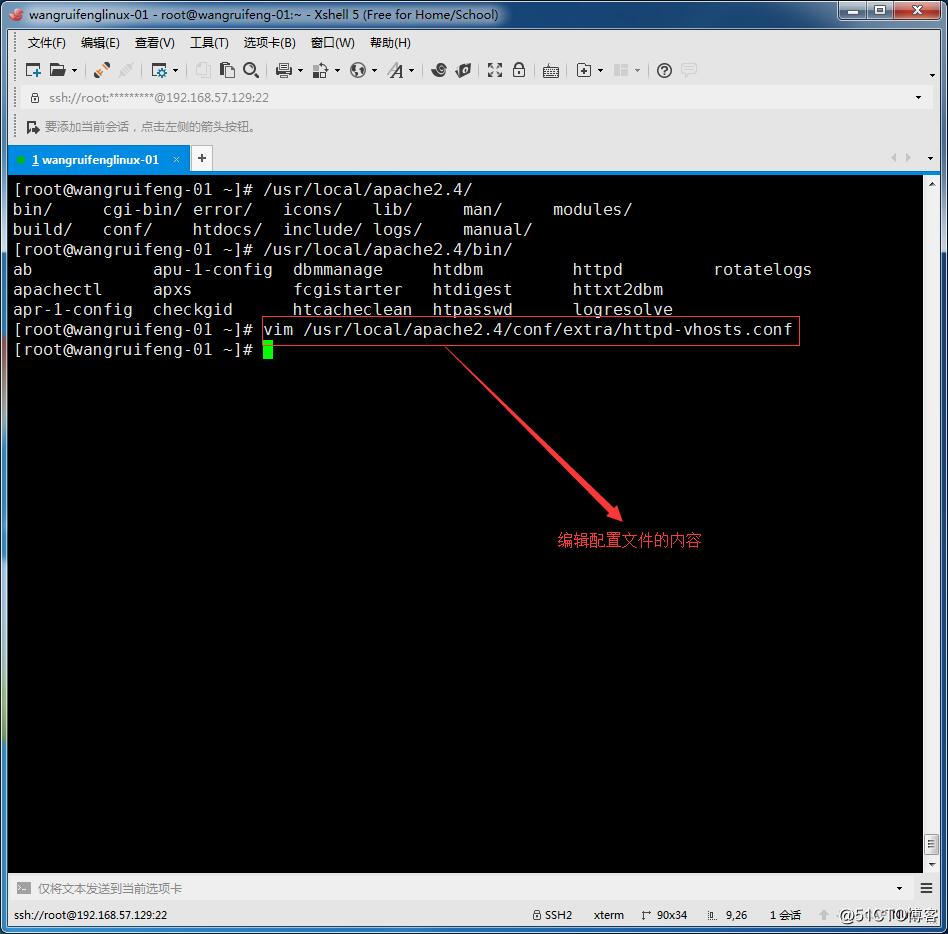Viewport: 948px width, 934px height.
Task: Open the 帮助(H) menu
Action: [x=390, y=42]
